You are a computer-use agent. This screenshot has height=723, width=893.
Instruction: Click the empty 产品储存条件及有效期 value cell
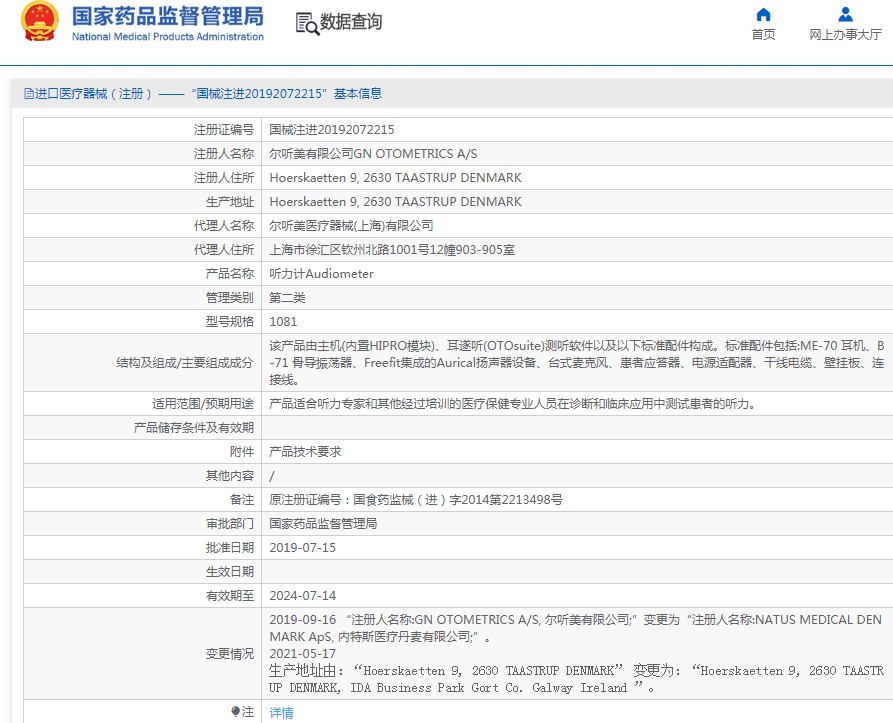tap(577, 428)
